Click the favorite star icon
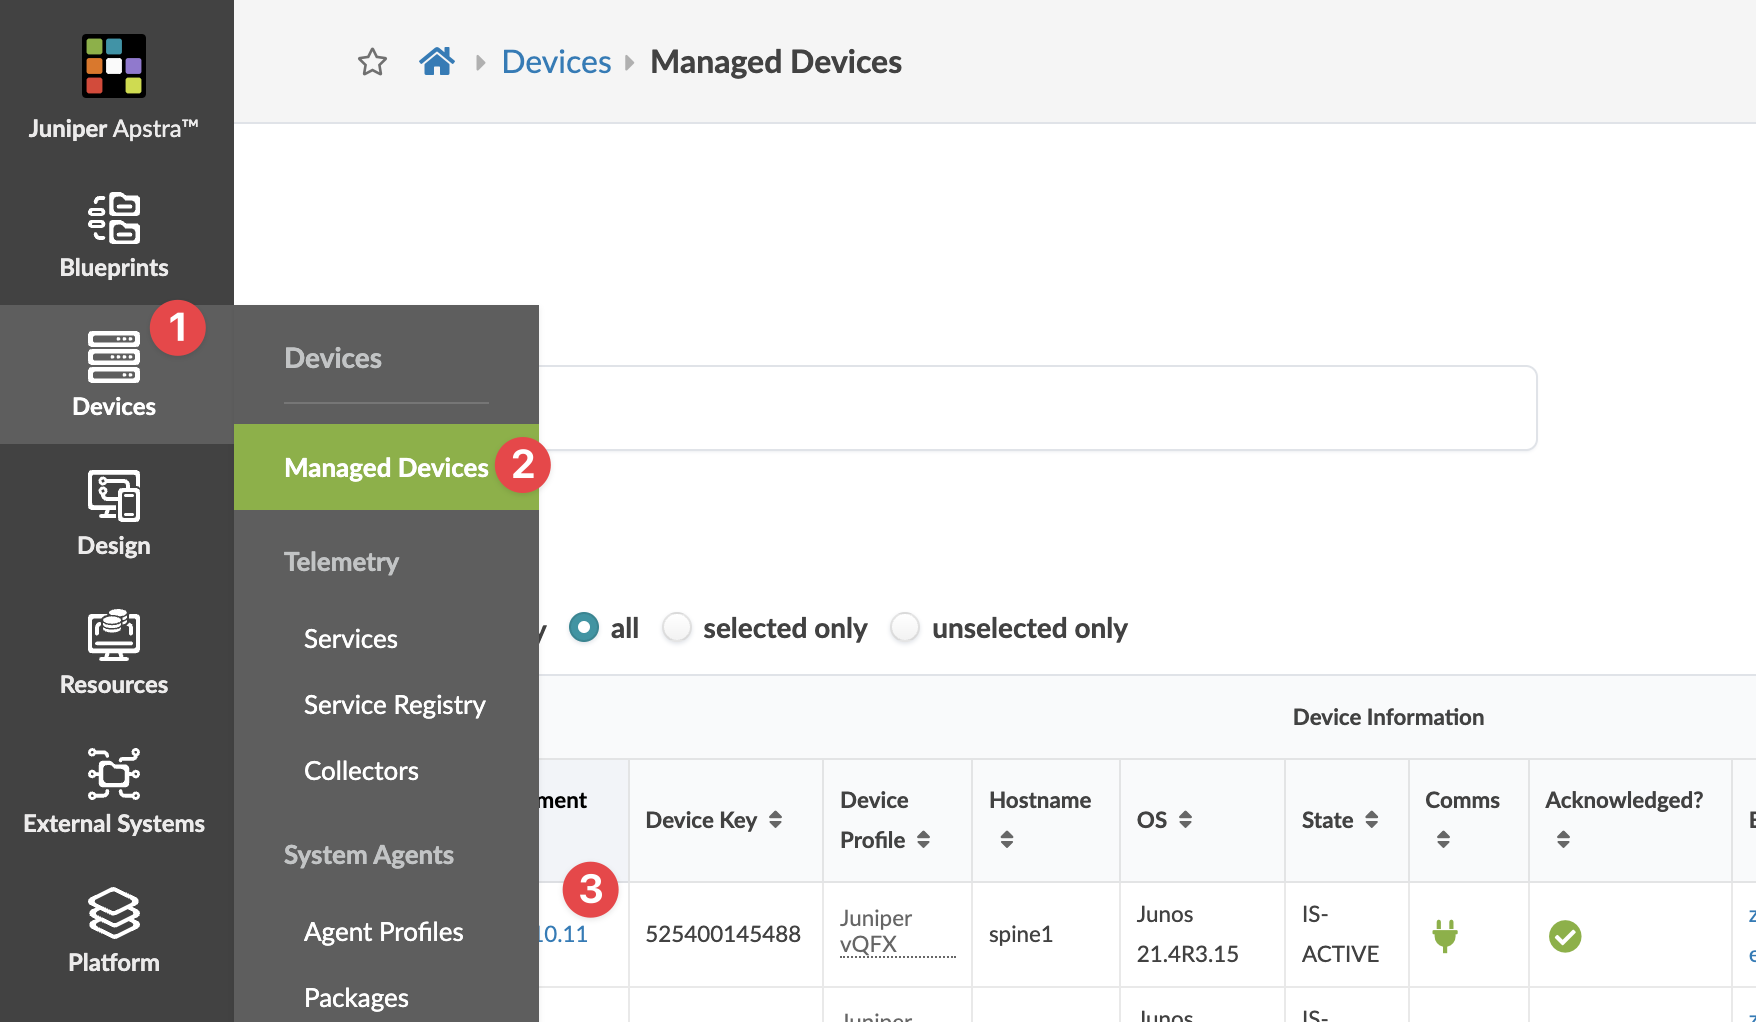The width and height of the screenshot is (1756, 1022). pos(372,62)
